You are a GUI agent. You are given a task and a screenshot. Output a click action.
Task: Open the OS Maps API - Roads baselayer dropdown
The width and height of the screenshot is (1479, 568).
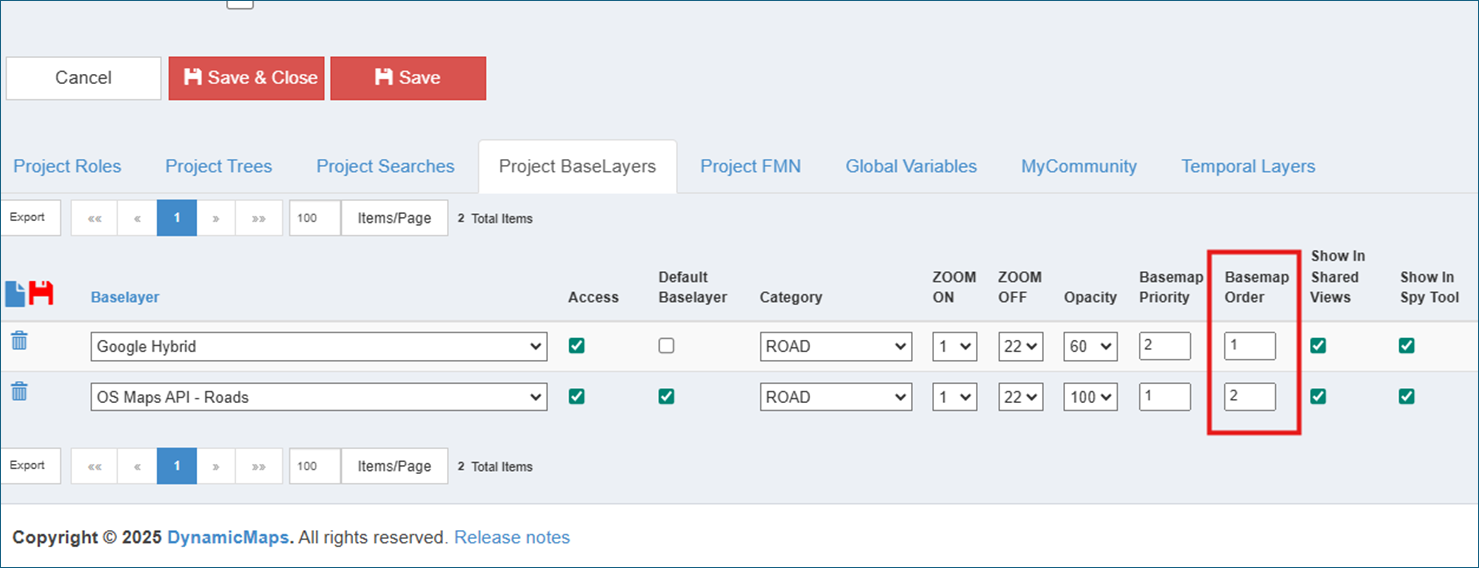tap(319, 397)
